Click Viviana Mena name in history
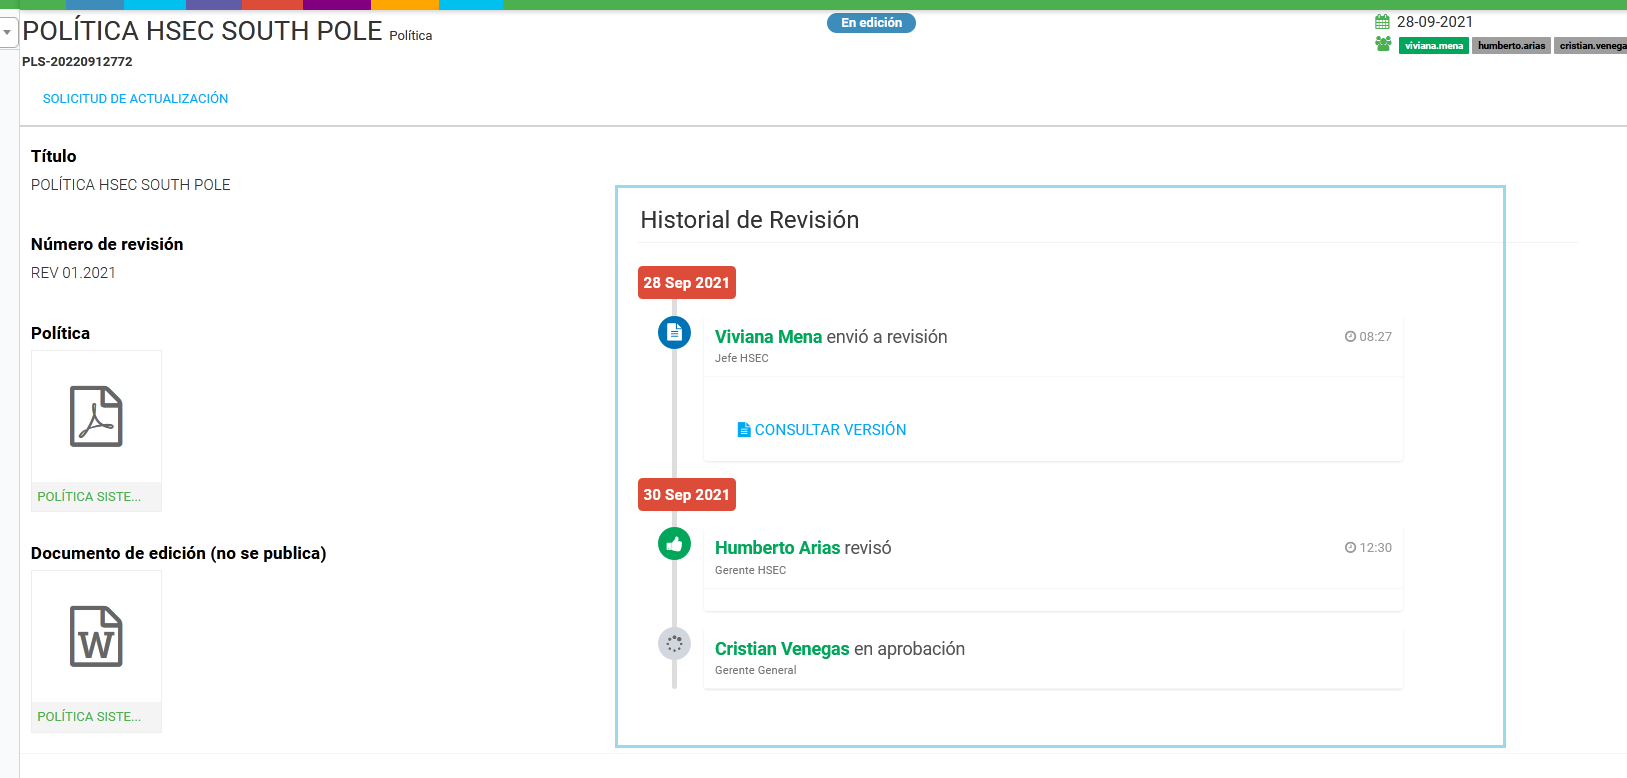The image size is (1627, 778). pos(768,337)
